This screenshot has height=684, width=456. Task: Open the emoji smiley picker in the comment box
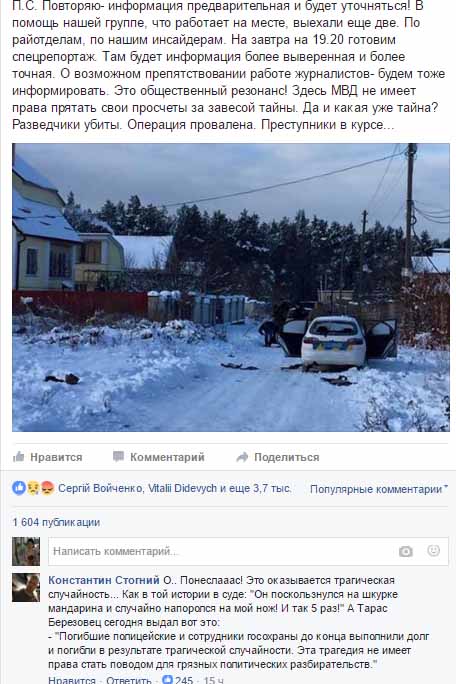pyautogui.click(x=433, y=551)
